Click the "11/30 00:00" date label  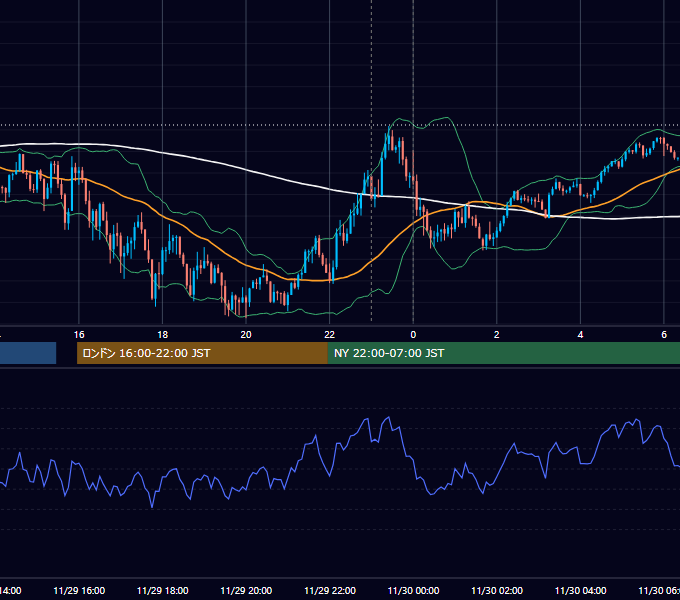[x=413, y=590]
